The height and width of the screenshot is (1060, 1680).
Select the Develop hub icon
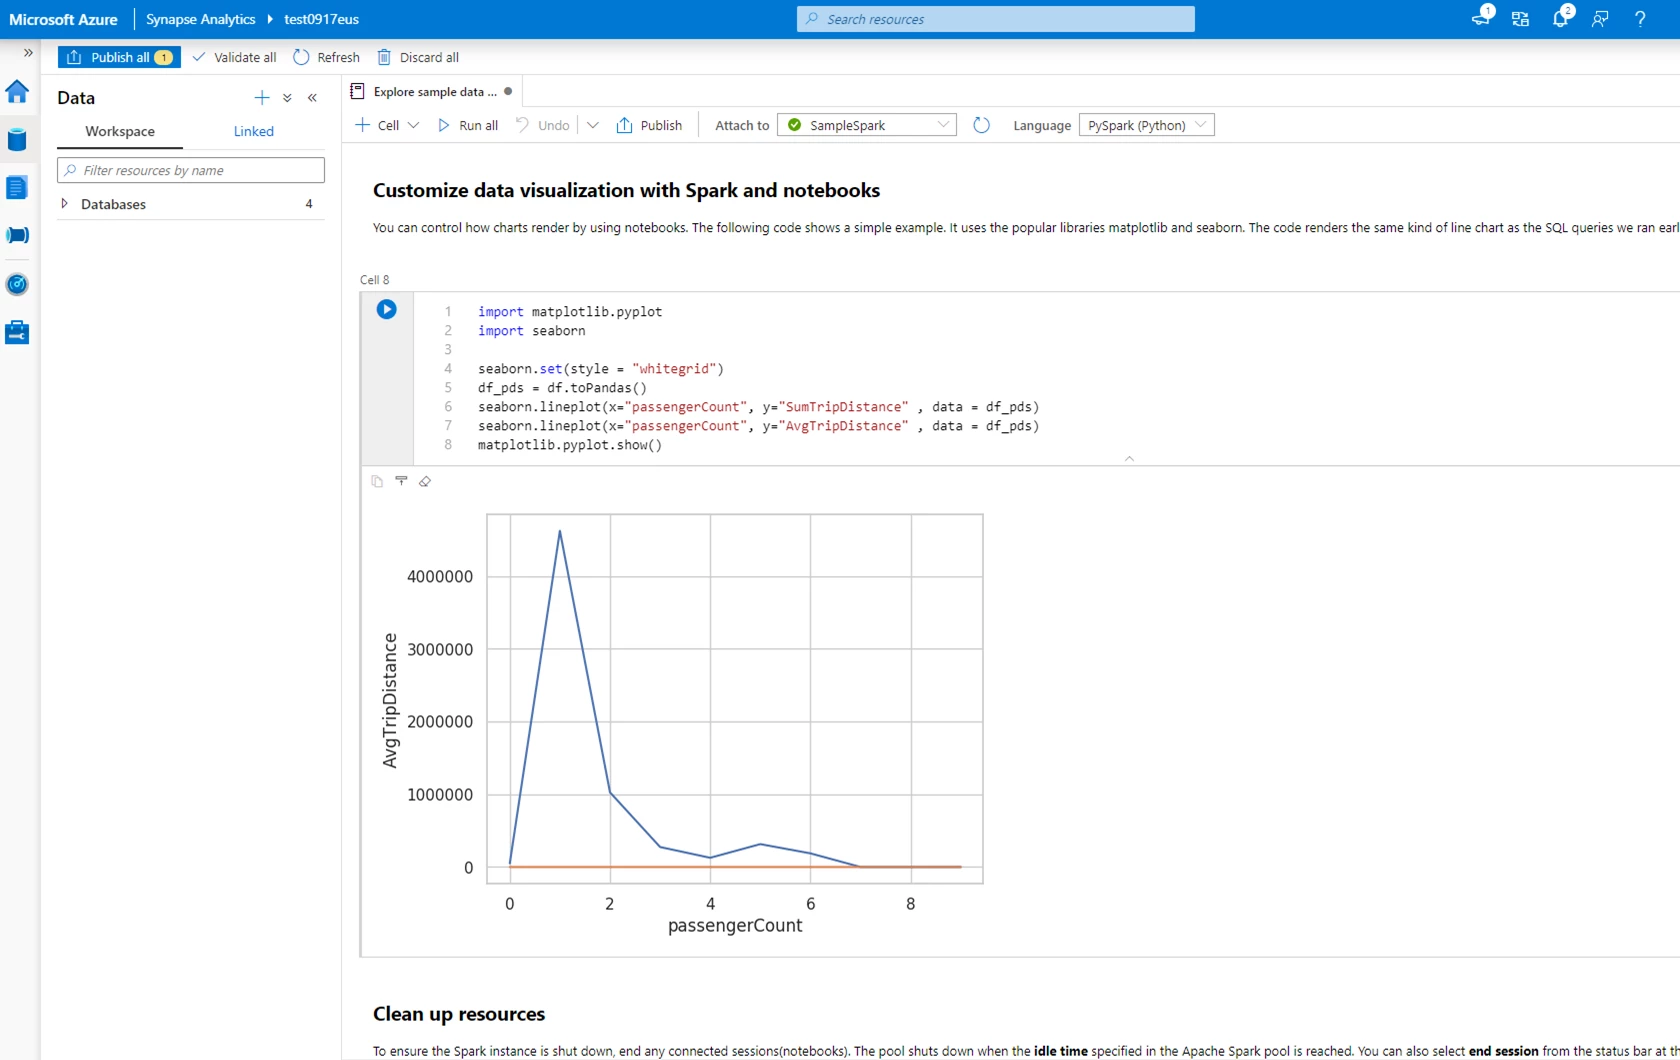17,188
